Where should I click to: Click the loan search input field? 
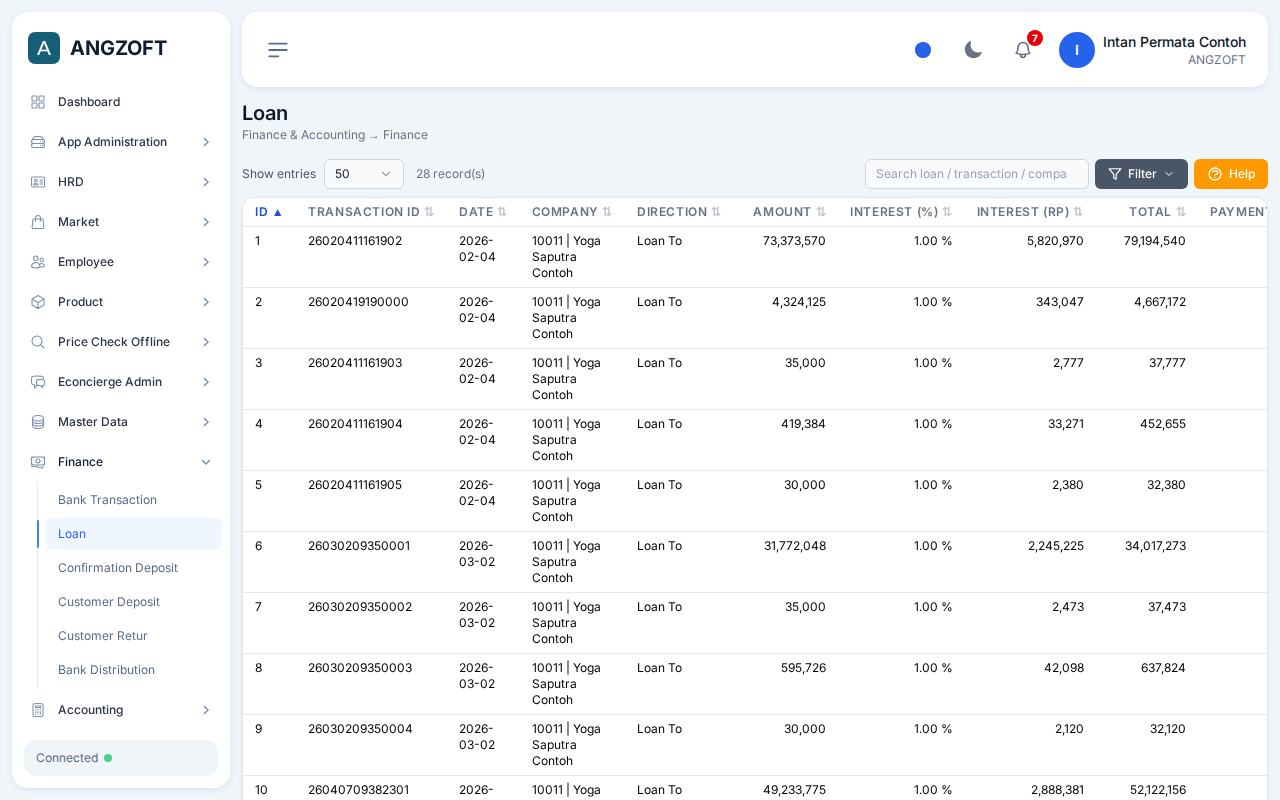[977, 174]
